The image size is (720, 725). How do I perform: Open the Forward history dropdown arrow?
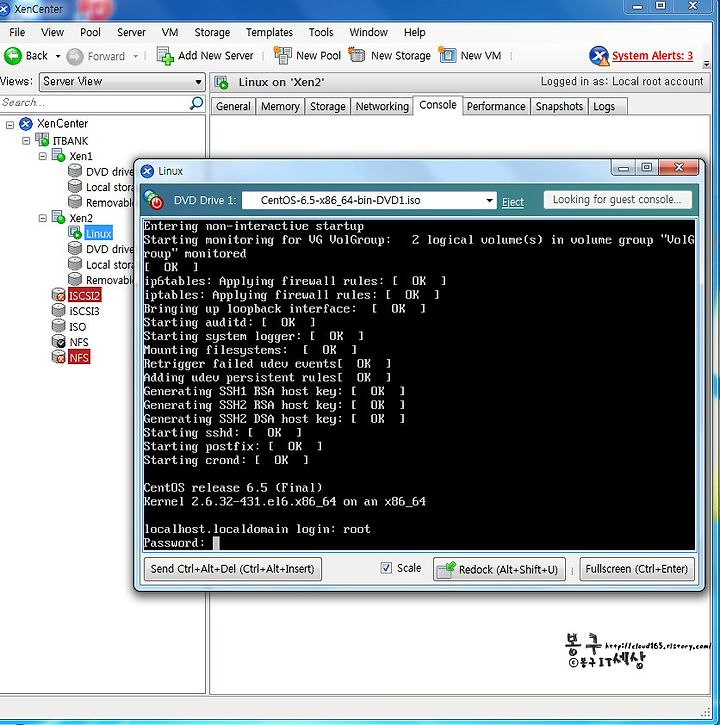tap(135, 56)
